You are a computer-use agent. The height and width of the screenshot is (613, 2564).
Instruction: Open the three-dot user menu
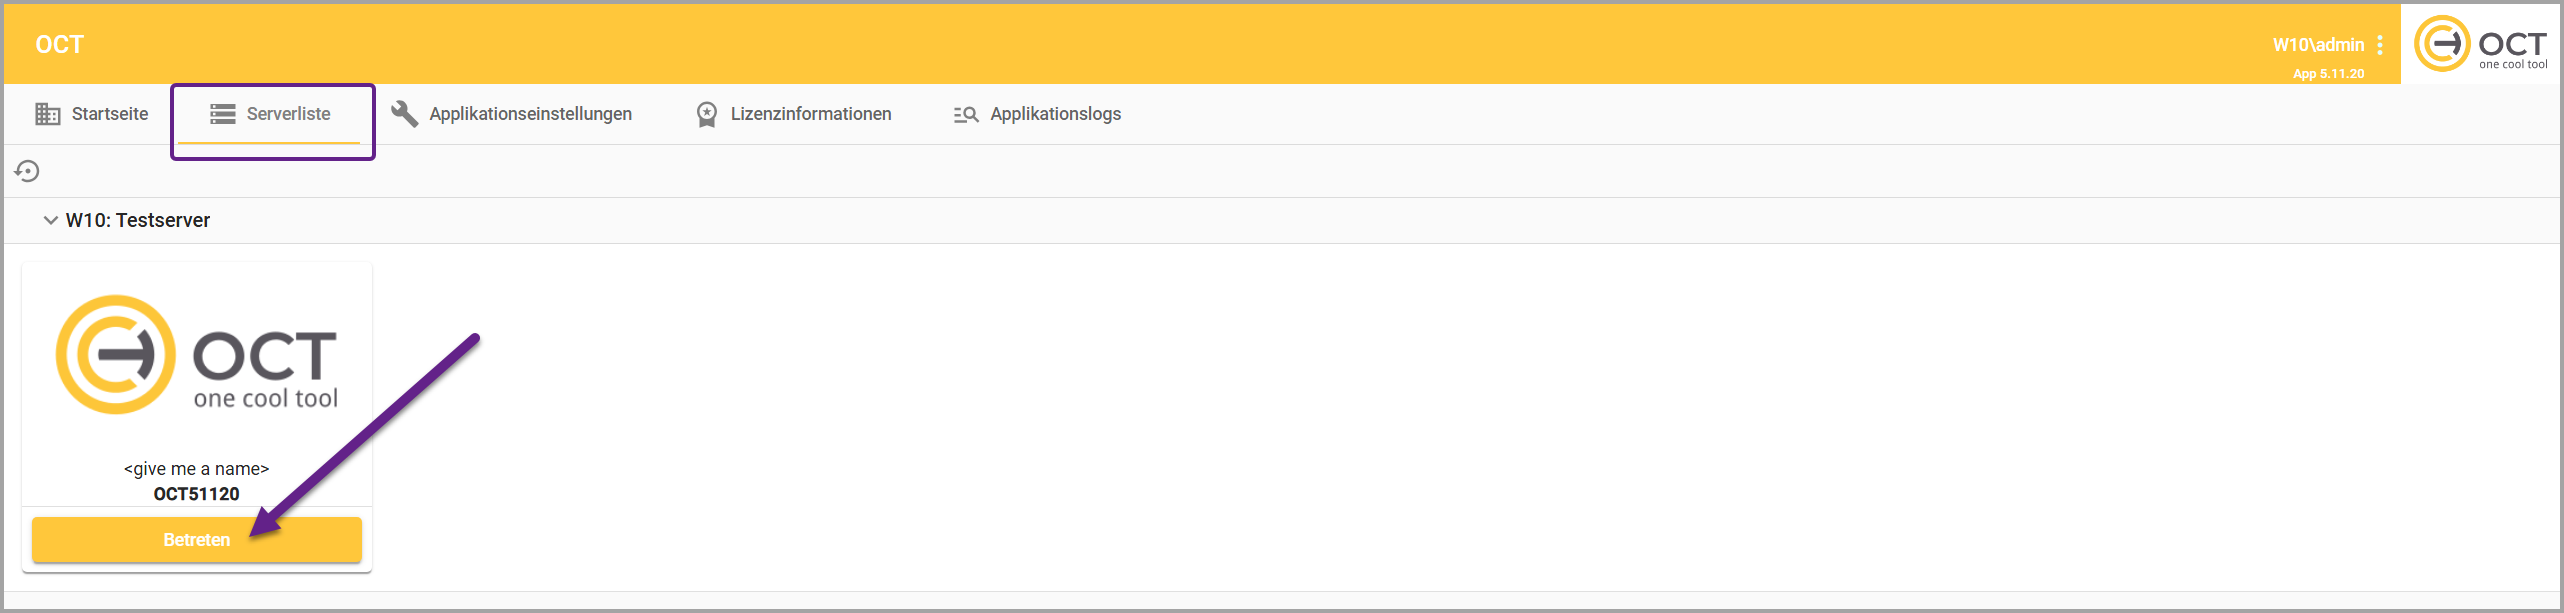click(2380, 45)
